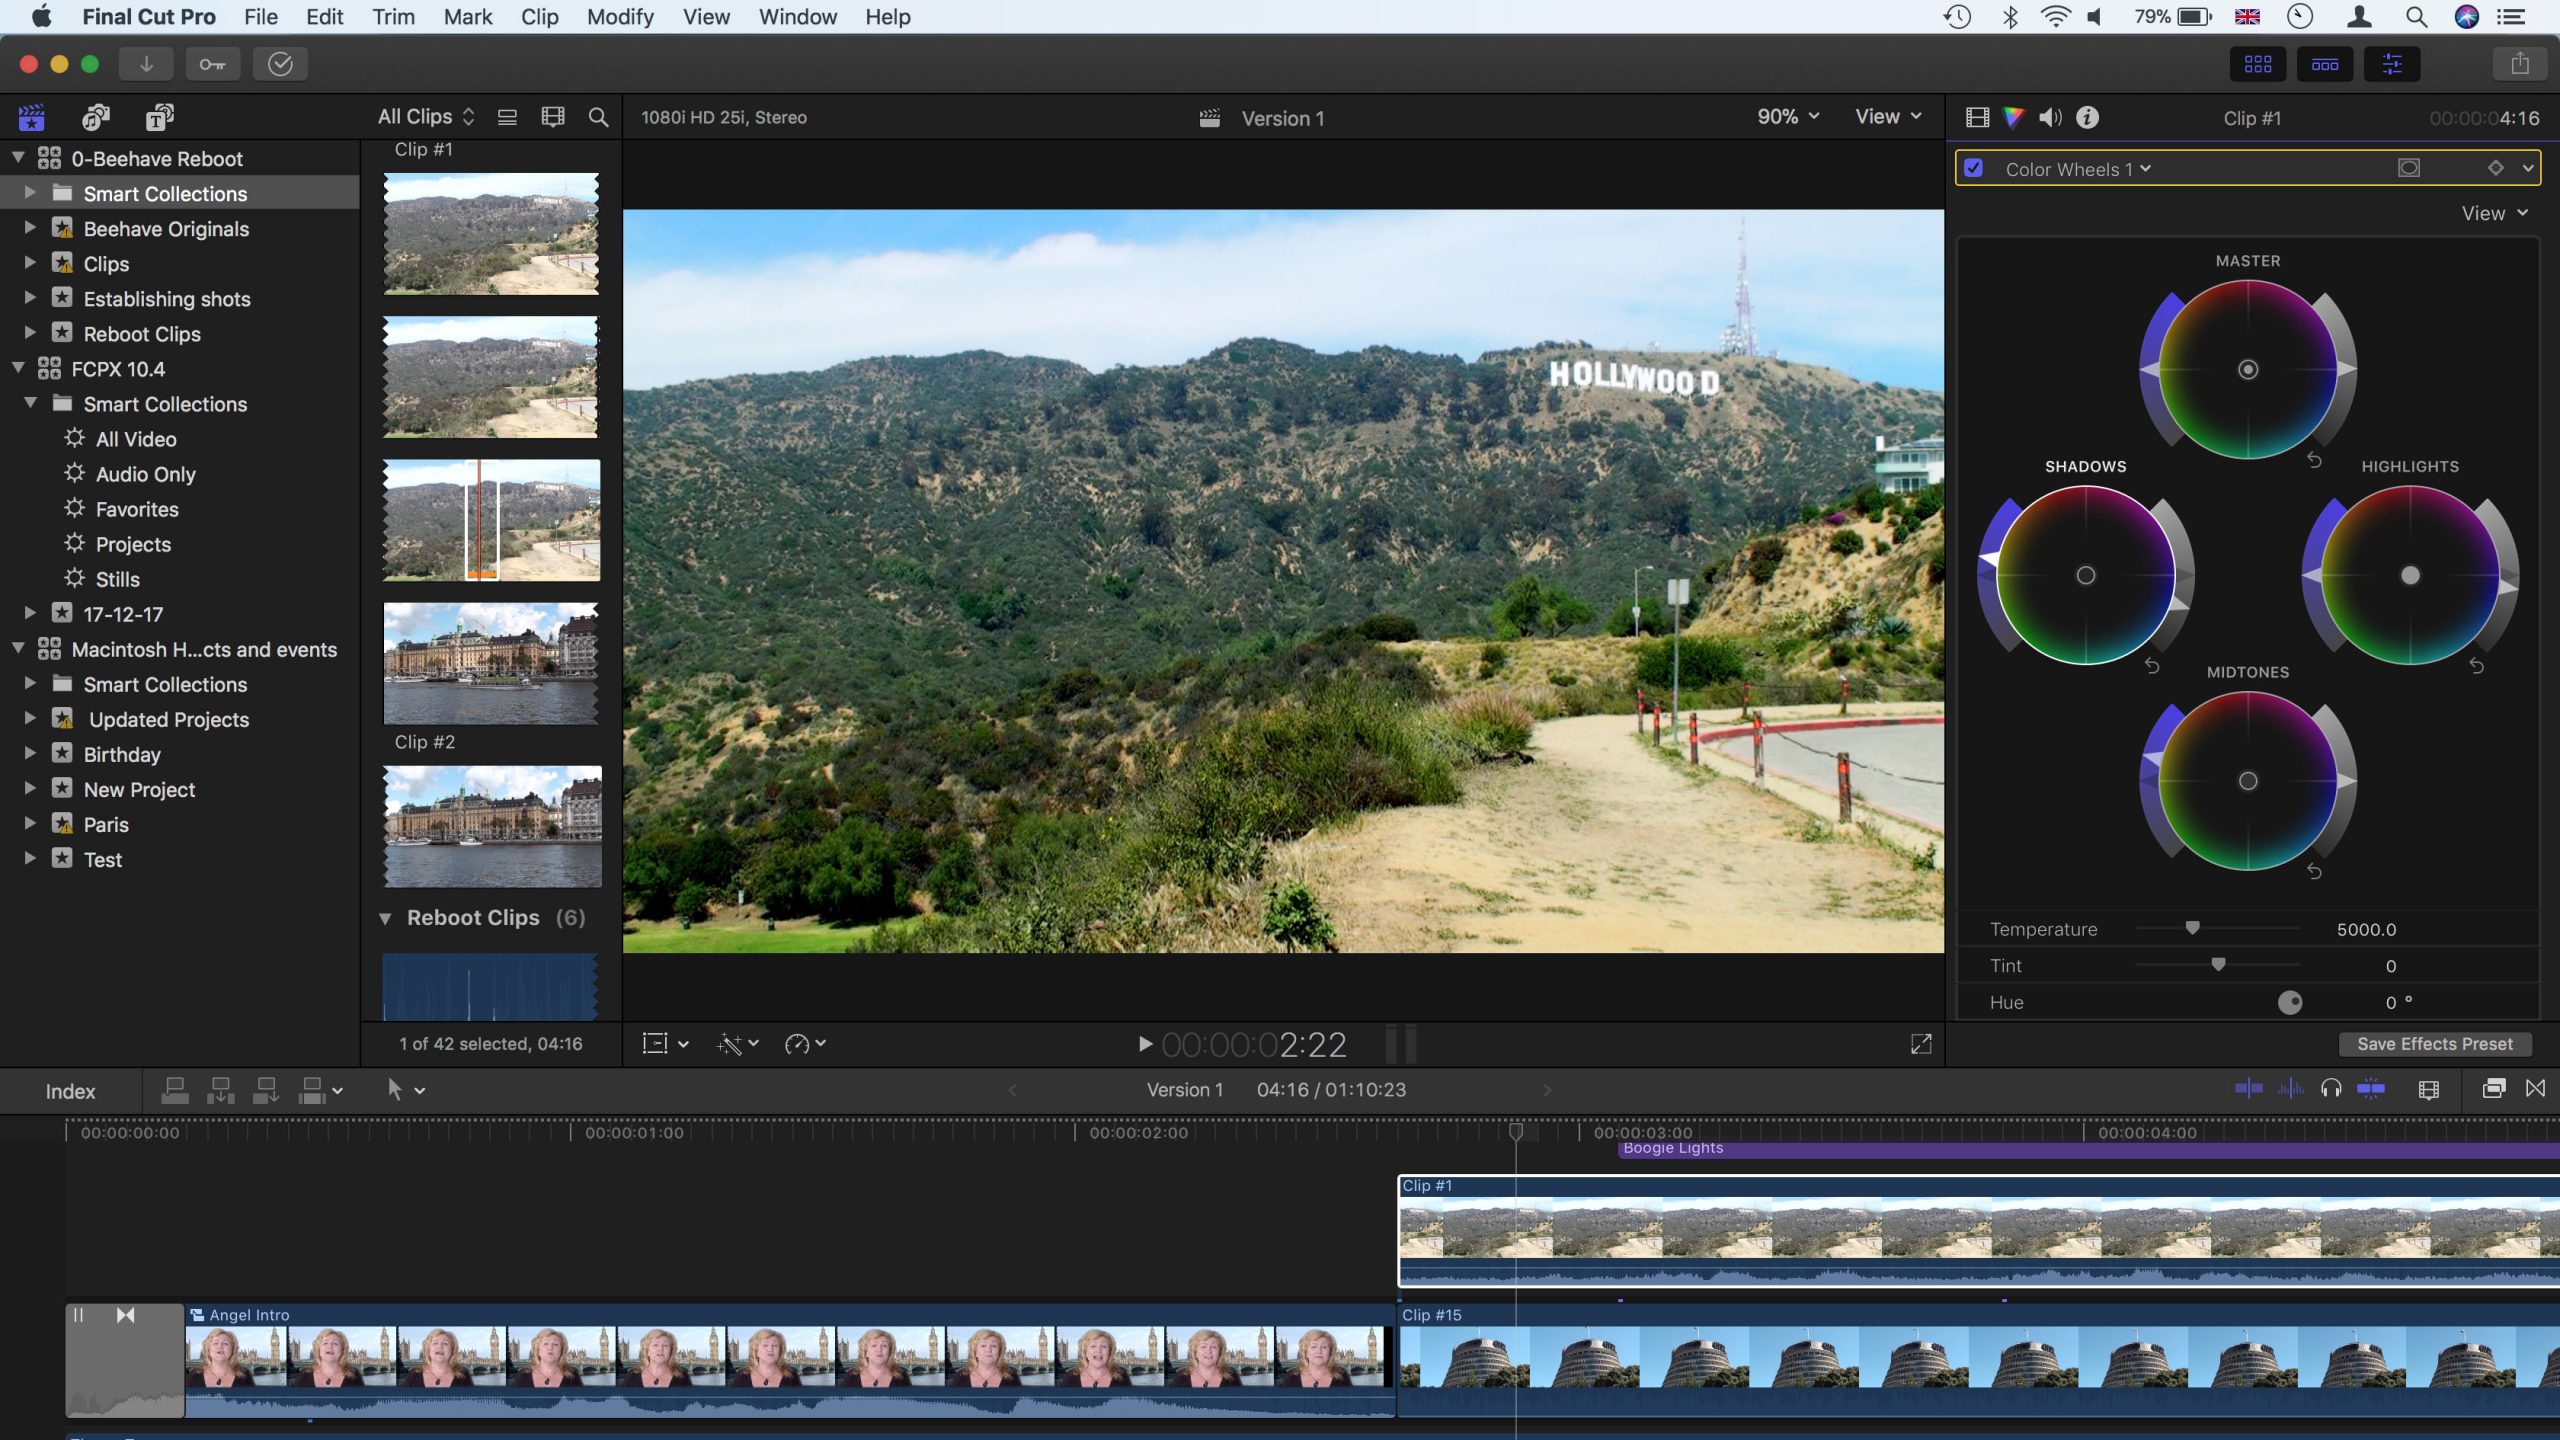Toggle the index panel icon
2560x1440 pixels.
point(70,1090)
